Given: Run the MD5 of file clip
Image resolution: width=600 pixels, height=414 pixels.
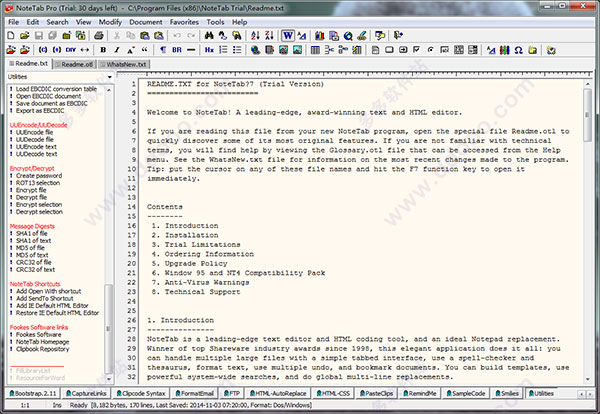Looking at the screenshot, I should point(30,248).
